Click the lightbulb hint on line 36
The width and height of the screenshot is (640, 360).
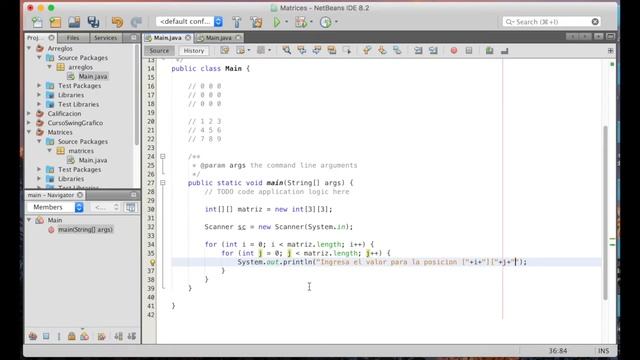[x=152, y=262]
